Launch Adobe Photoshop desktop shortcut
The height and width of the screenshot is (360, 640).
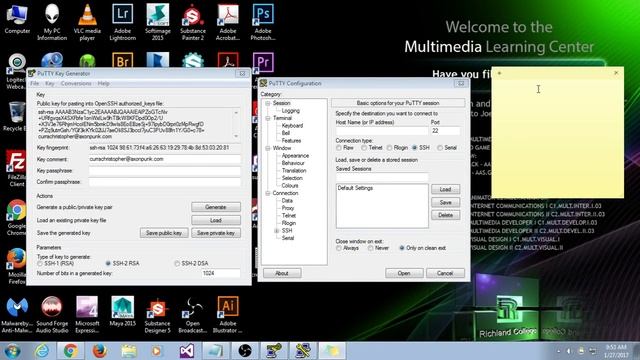click(x=263, y=22)
